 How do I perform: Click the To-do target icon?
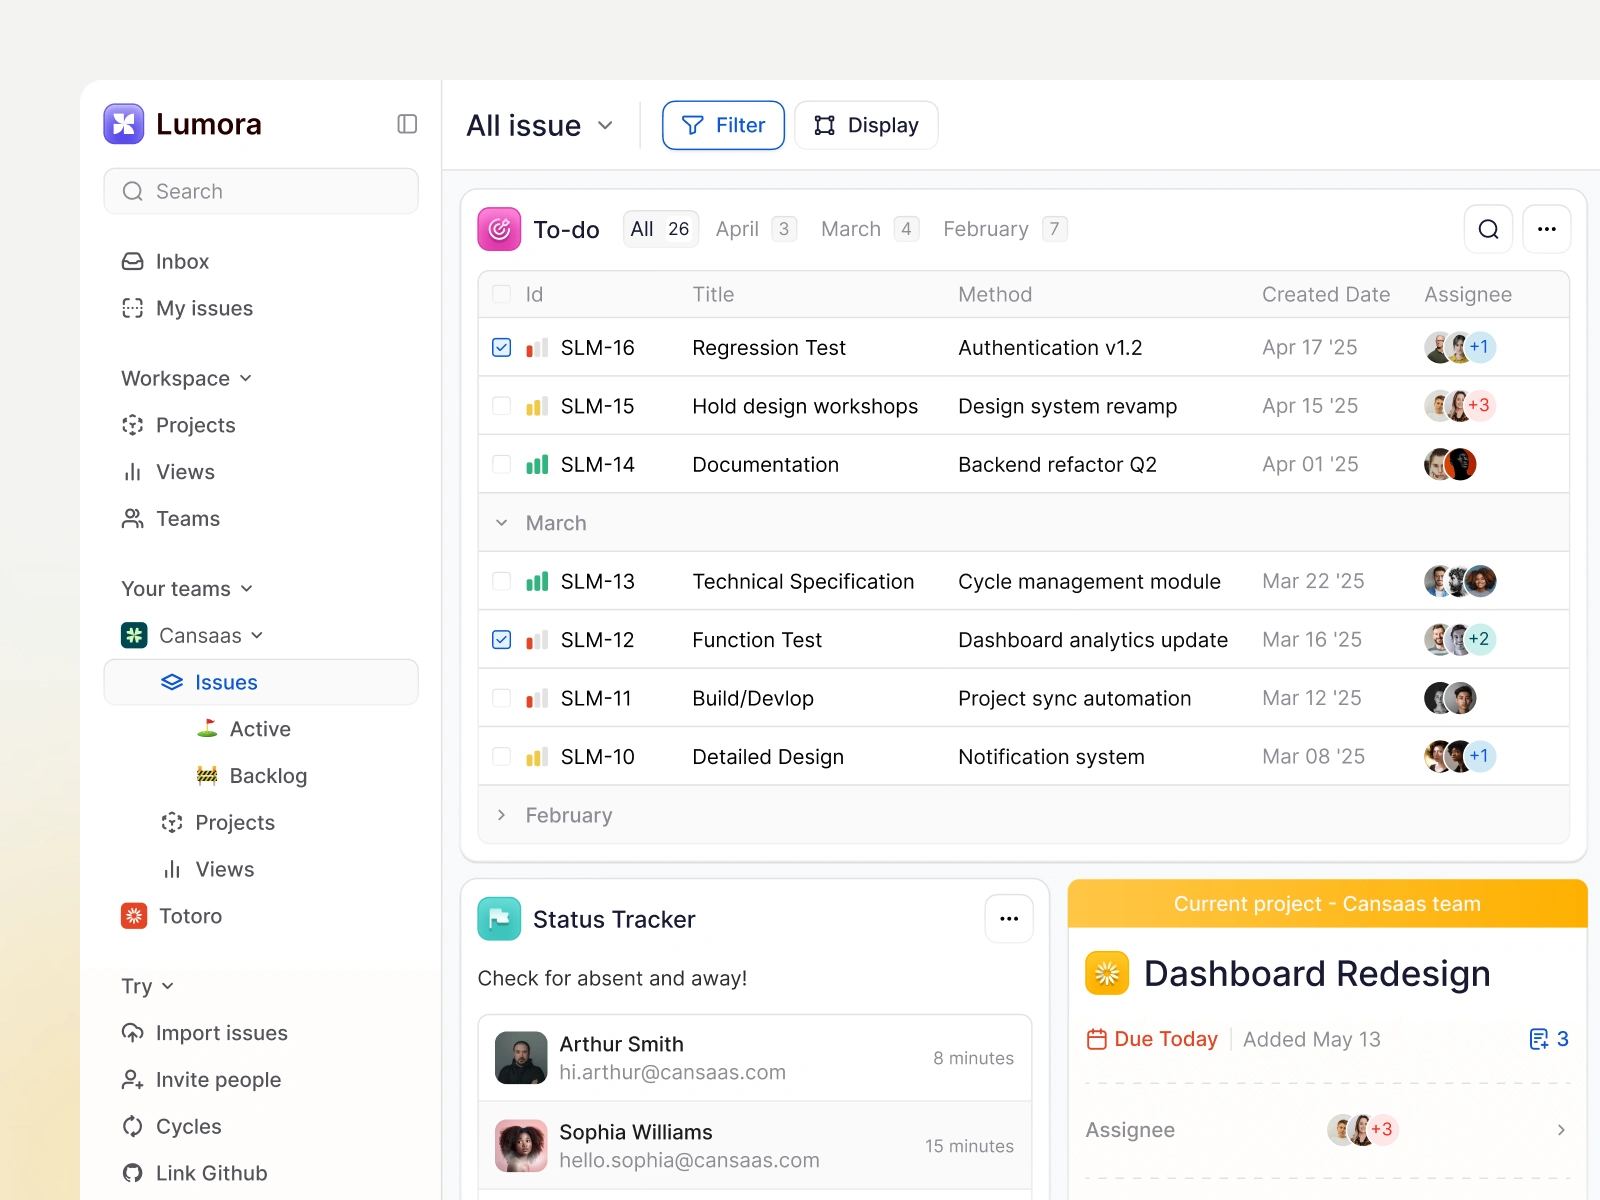tap(499, 229)
